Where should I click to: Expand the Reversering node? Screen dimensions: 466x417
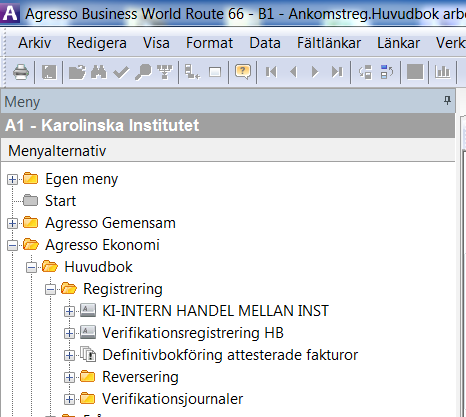(x=69, y=377)
